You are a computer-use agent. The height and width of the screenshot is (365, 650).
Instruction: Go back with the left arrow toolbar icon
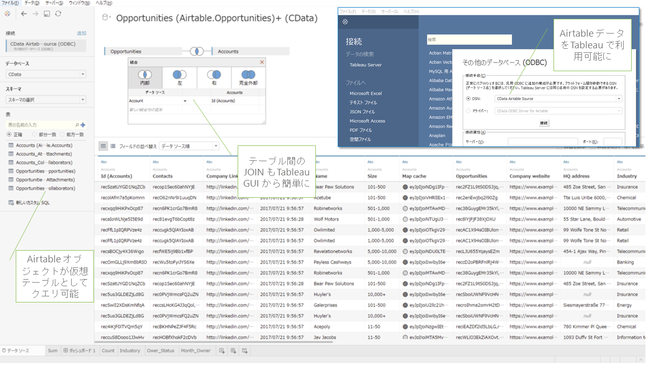[24, 14]
